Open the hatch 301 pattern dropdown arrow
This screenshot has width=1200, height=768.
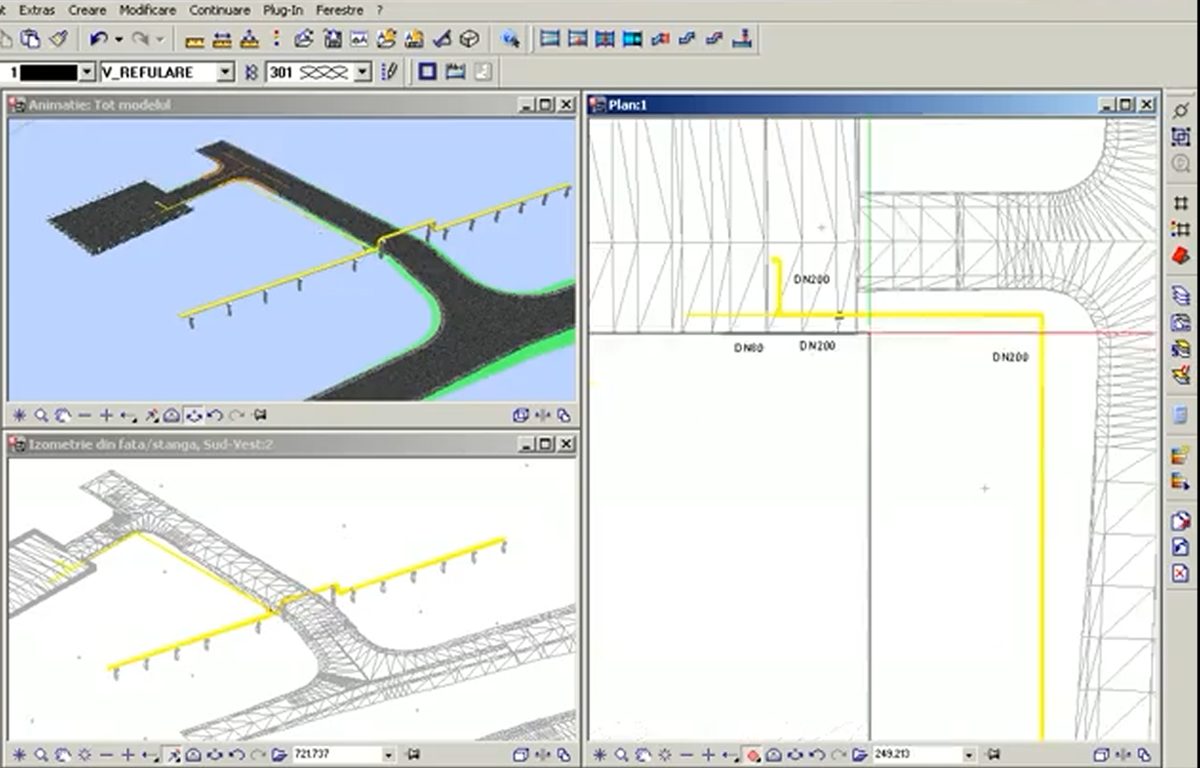(363, 72)
